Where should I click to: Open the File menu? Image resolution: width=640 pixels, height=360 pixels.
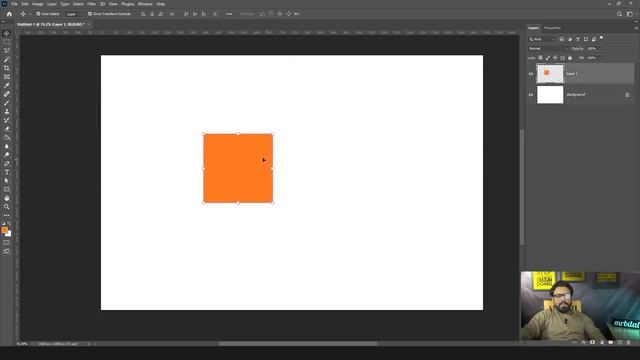(x=14, y=4)
